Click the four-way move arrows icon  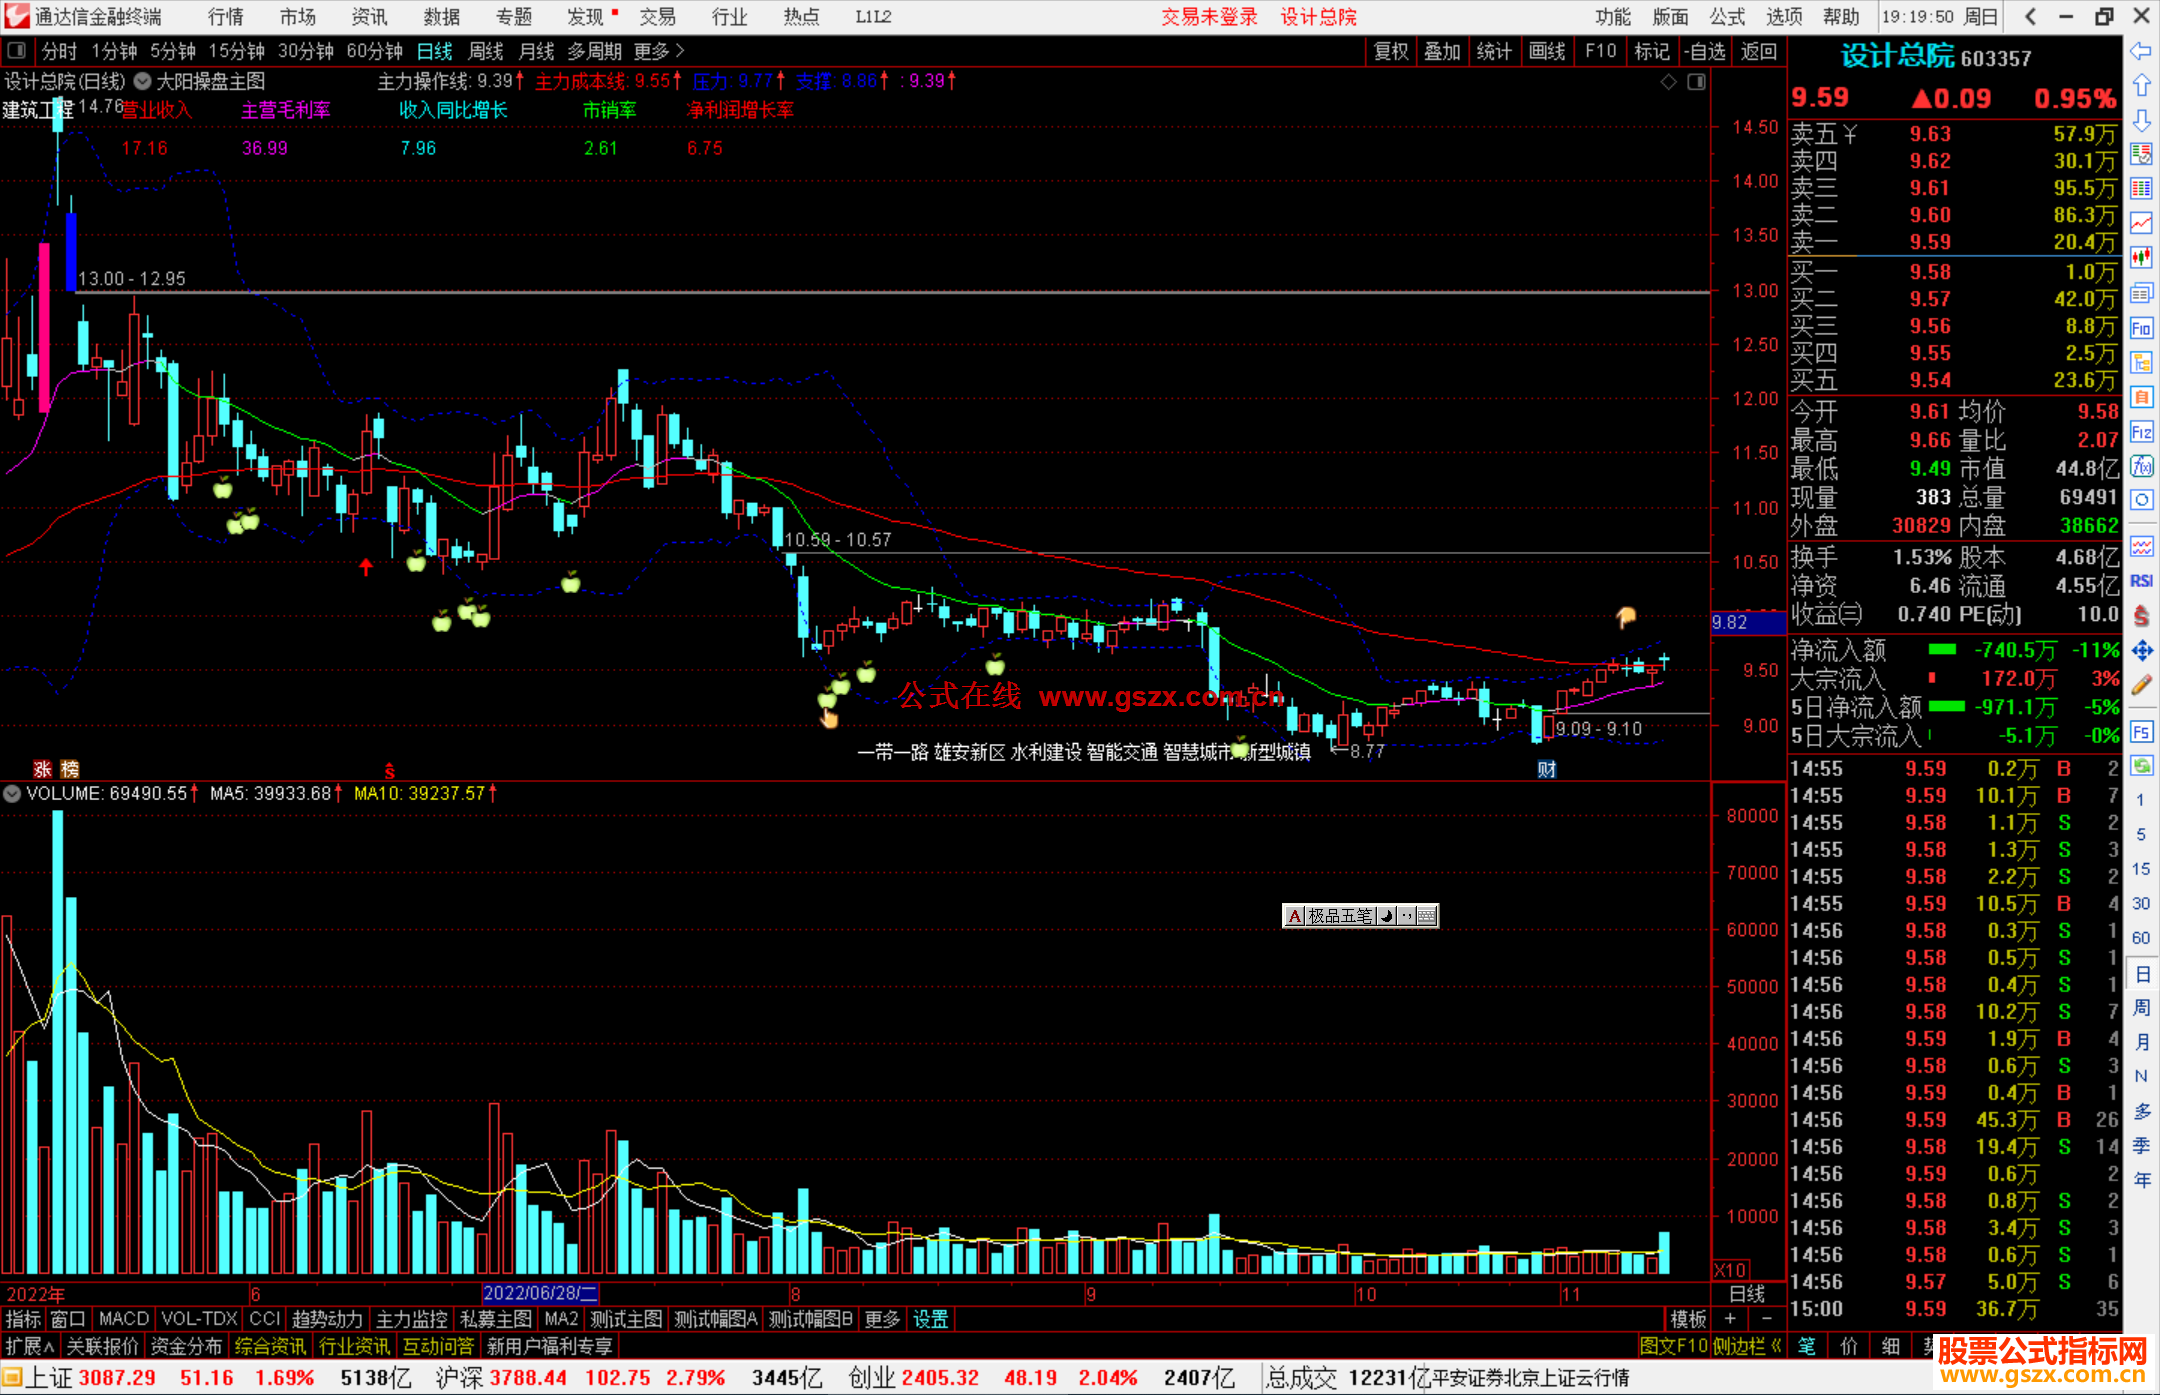2141,651
